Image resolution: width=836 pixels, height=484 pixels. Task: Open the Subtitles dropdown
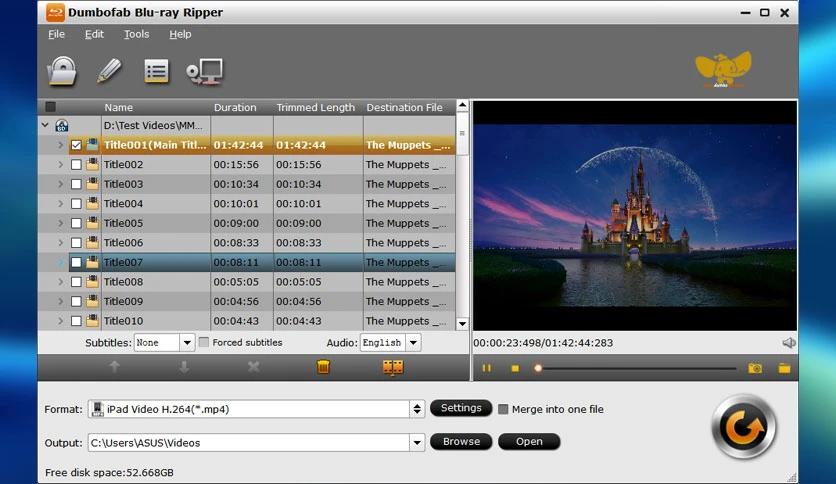(x=186, y=342)
